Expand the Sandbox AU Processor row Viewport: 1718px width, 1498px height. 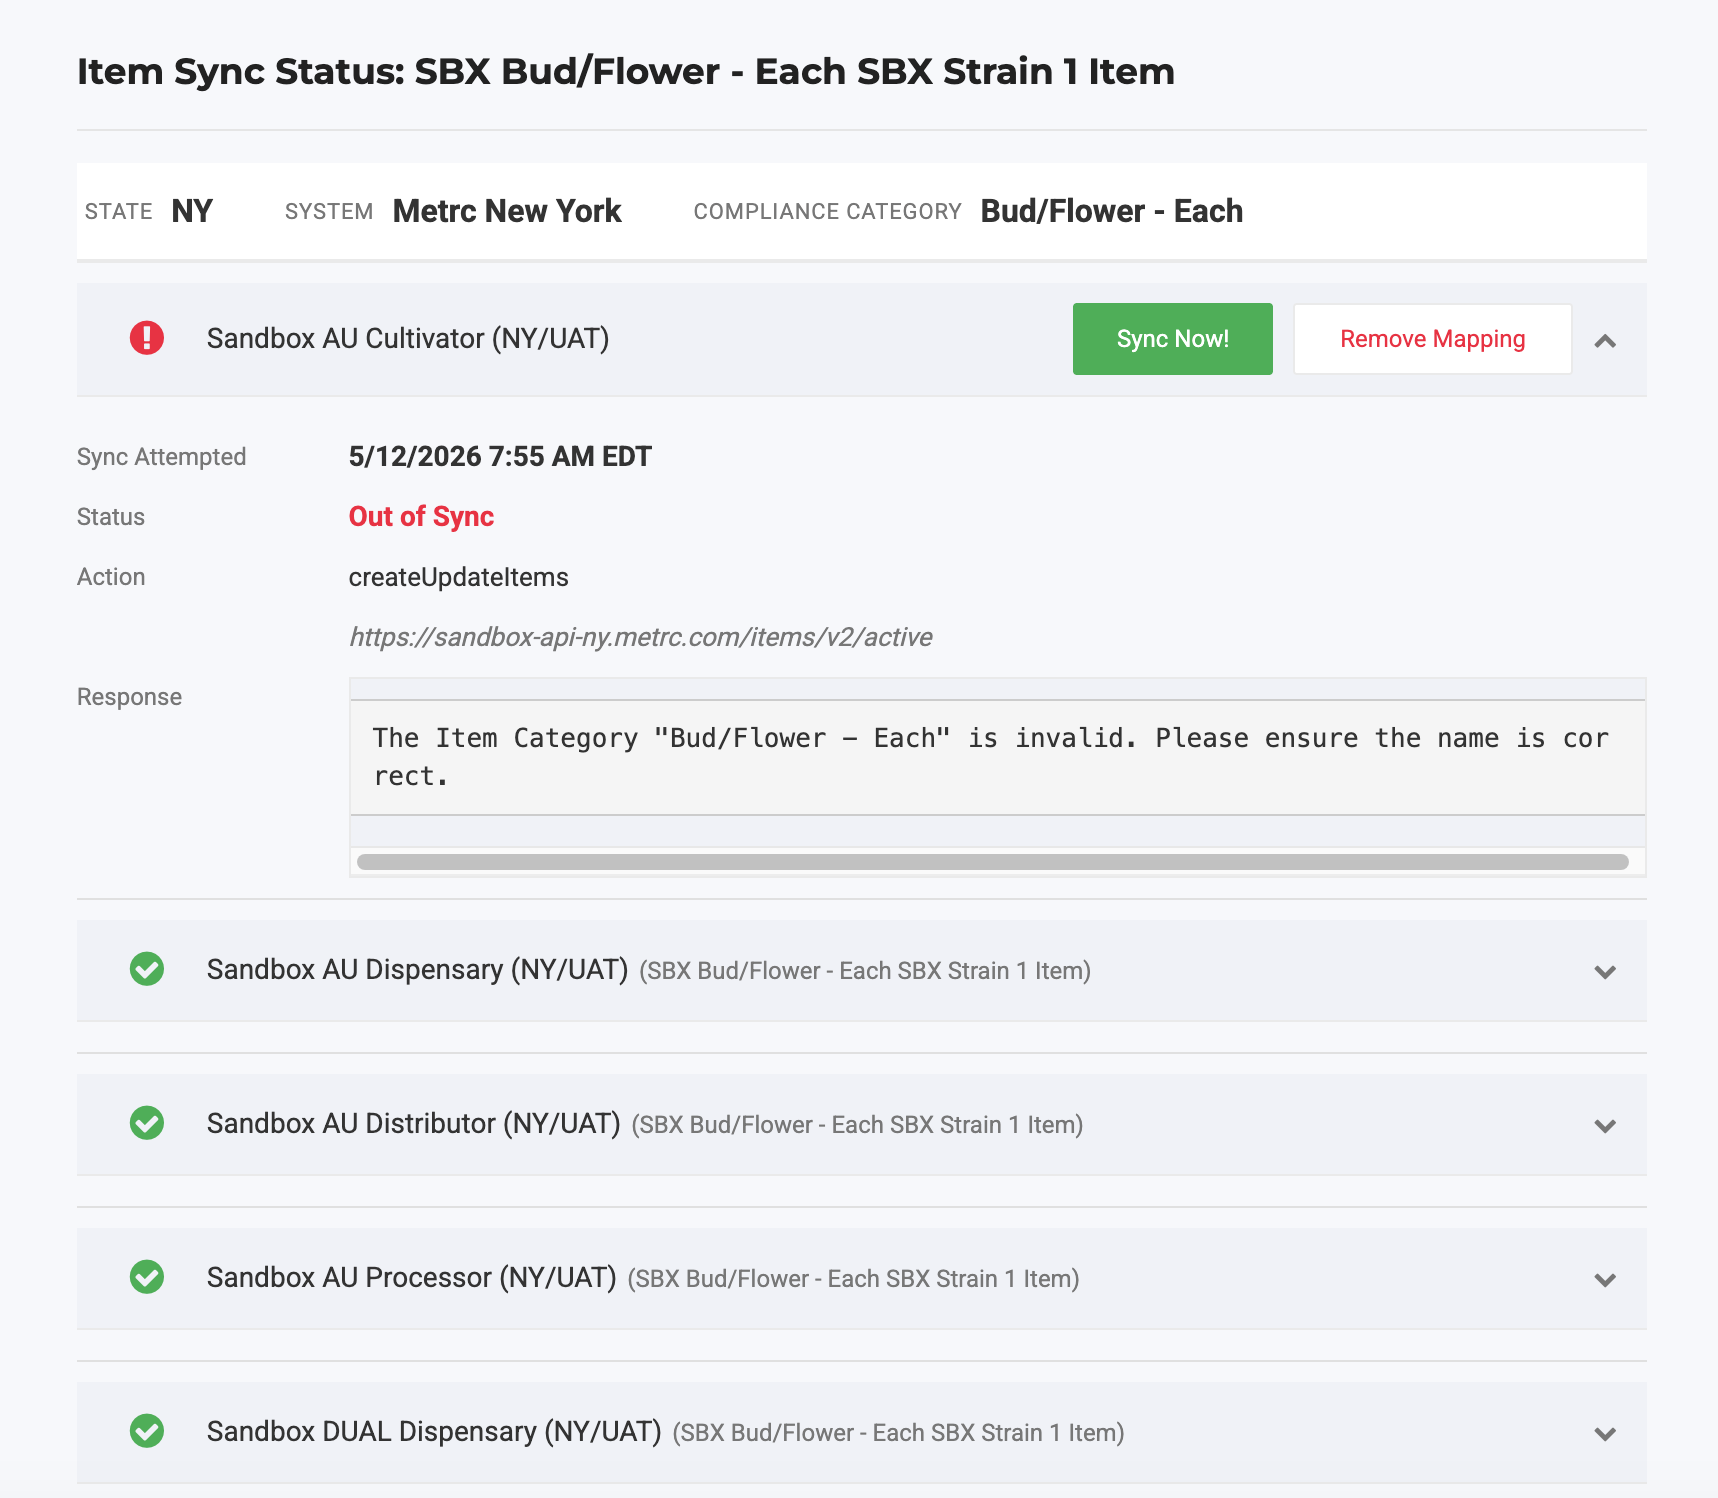(x=1605, y=1280)
